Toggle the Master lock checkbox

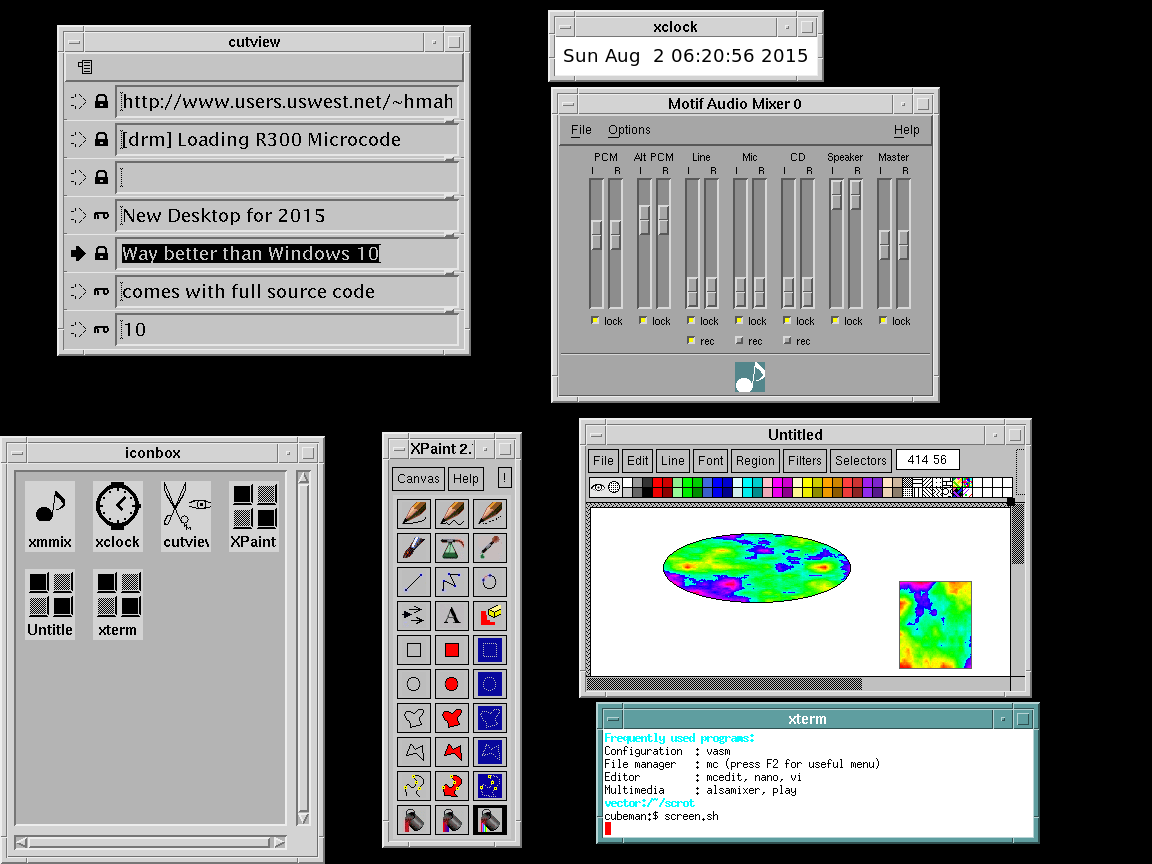tap(883, 320)
